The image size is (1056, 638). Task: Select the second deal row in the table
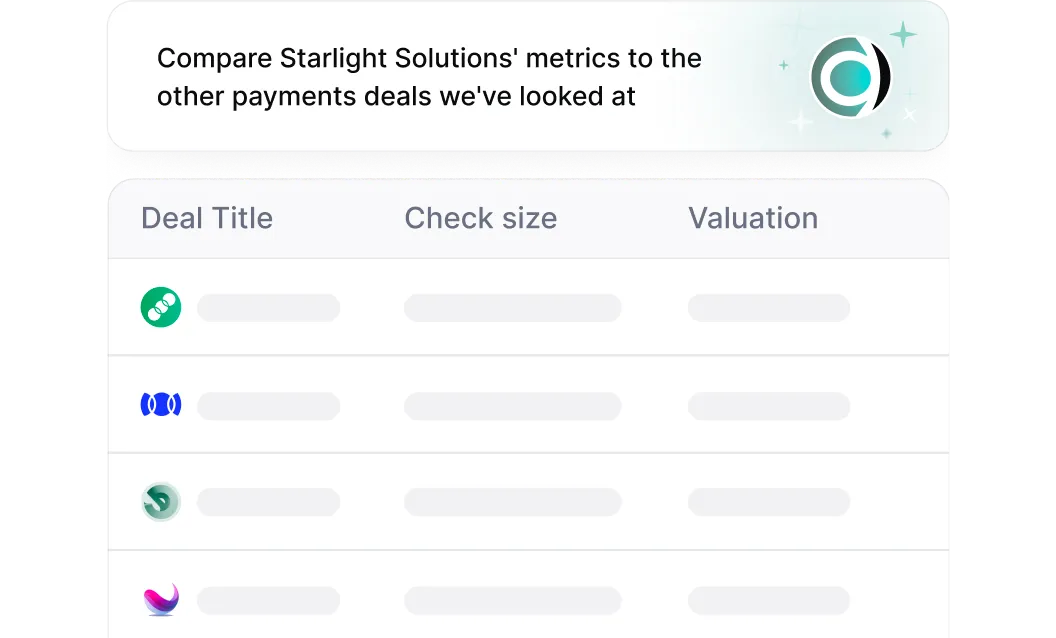tap(528, 404)
